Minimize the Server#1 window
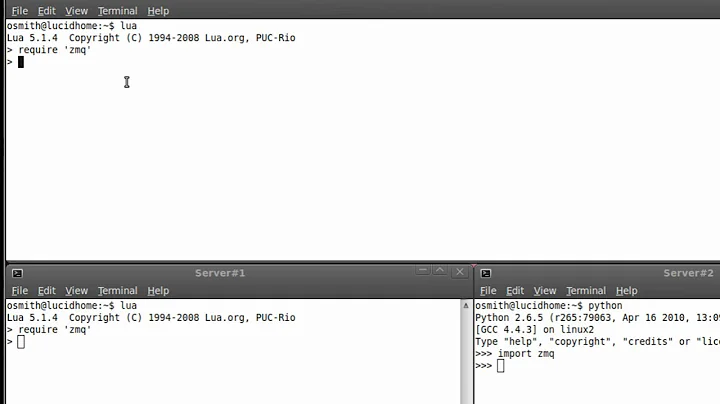Viewport: 720px width, 404px height. [x=423, y=271]
